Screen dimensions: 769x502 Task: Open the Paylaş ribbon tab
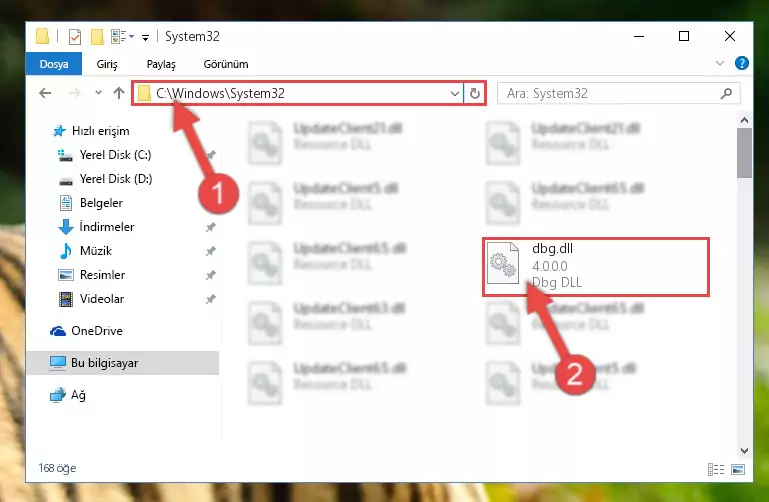[x=161, y=64]
